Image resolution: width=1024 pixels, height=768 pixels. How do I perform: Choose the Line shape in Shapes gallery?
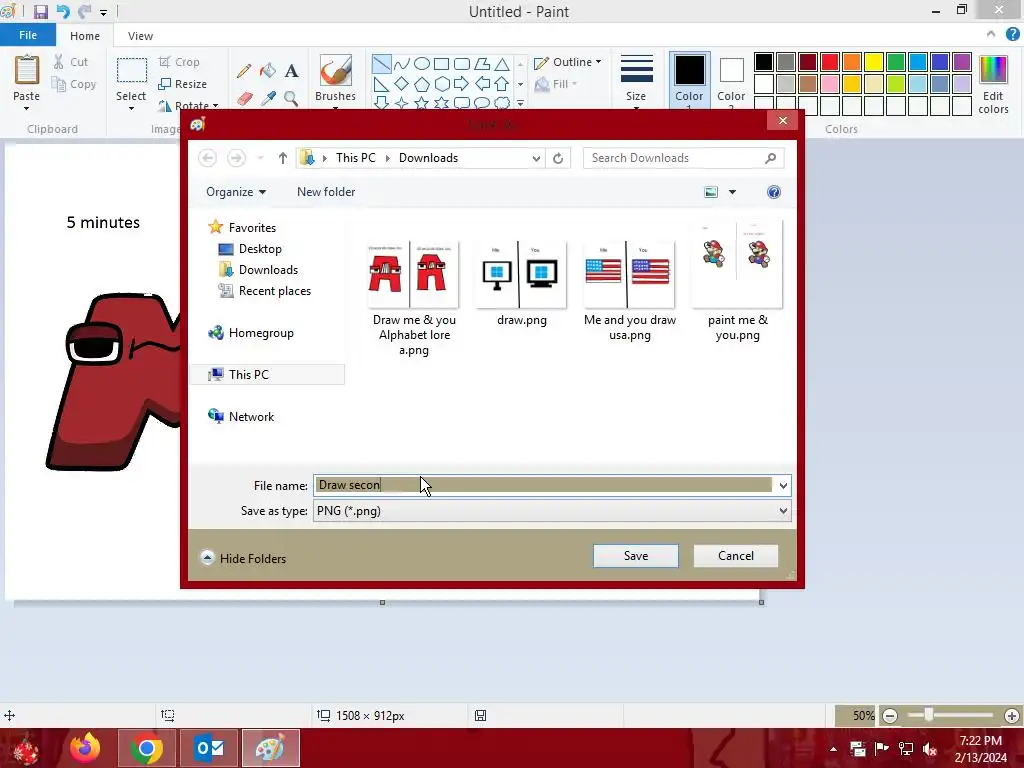(381, 64)
